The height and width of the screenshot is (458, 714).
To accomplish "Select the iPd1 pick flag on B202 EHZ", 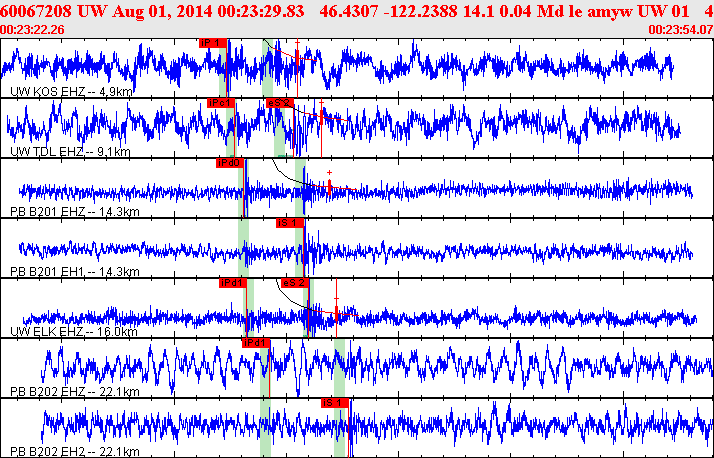I will tap(256, 343).
